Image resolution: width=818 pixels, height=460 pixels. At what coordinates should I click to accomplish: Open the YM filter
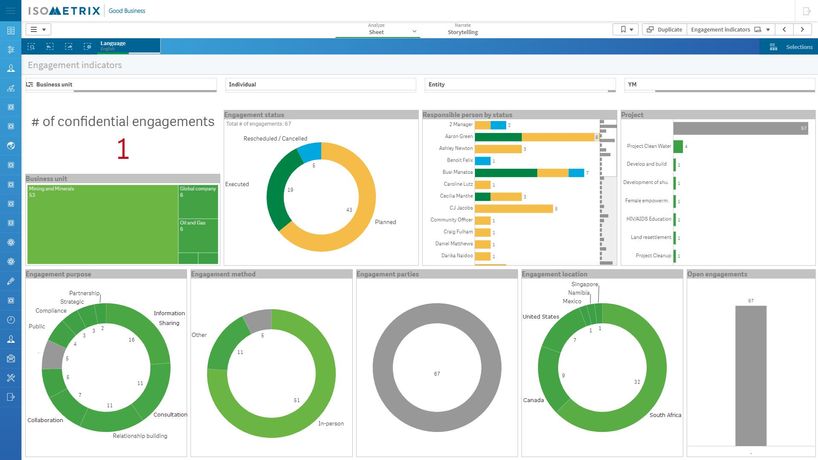coord(719,84)
